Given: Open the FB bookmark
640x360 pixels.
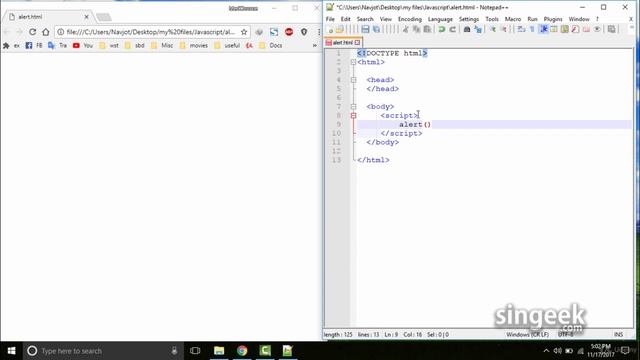Looking at the screenshot, I should (34, 46).
